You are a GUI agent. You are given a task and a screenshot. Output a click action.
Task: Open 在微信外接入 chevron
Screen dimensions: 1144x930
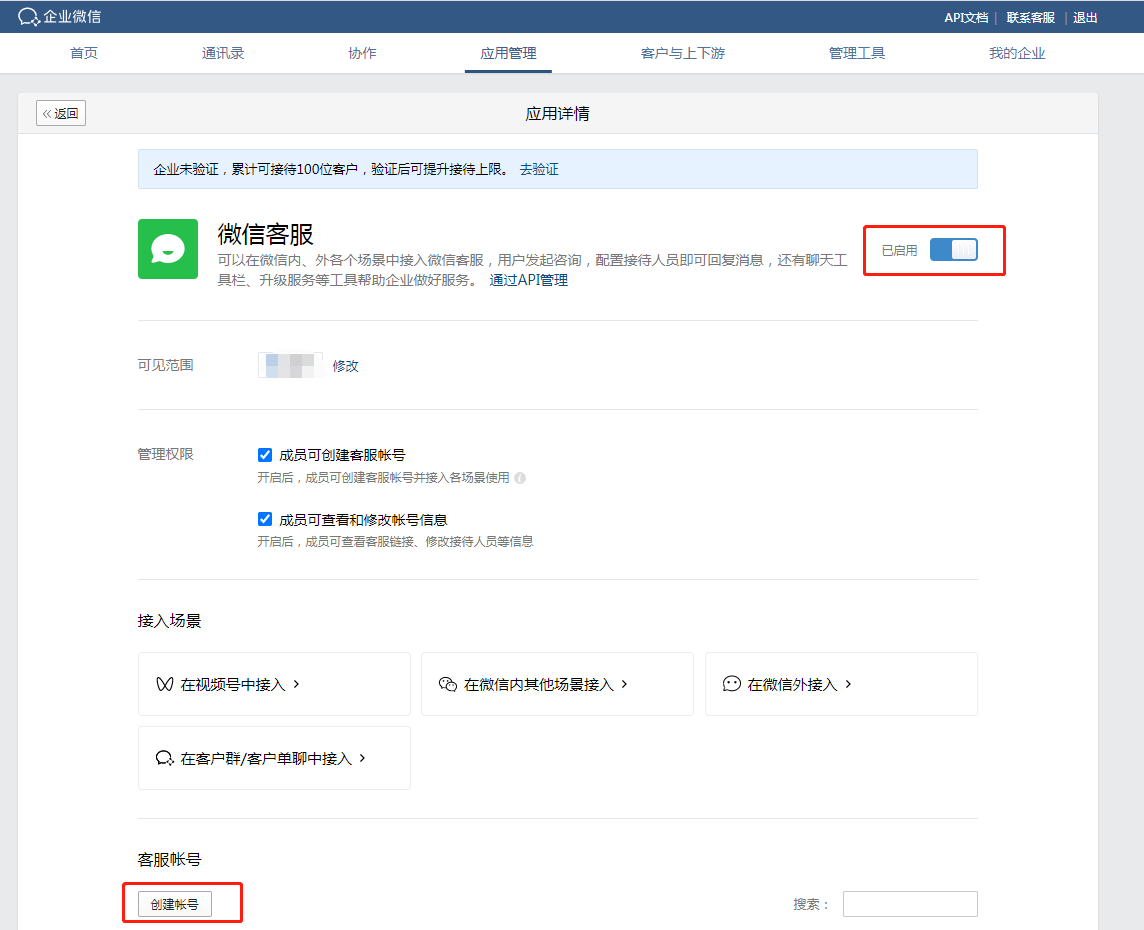(849, 684)
